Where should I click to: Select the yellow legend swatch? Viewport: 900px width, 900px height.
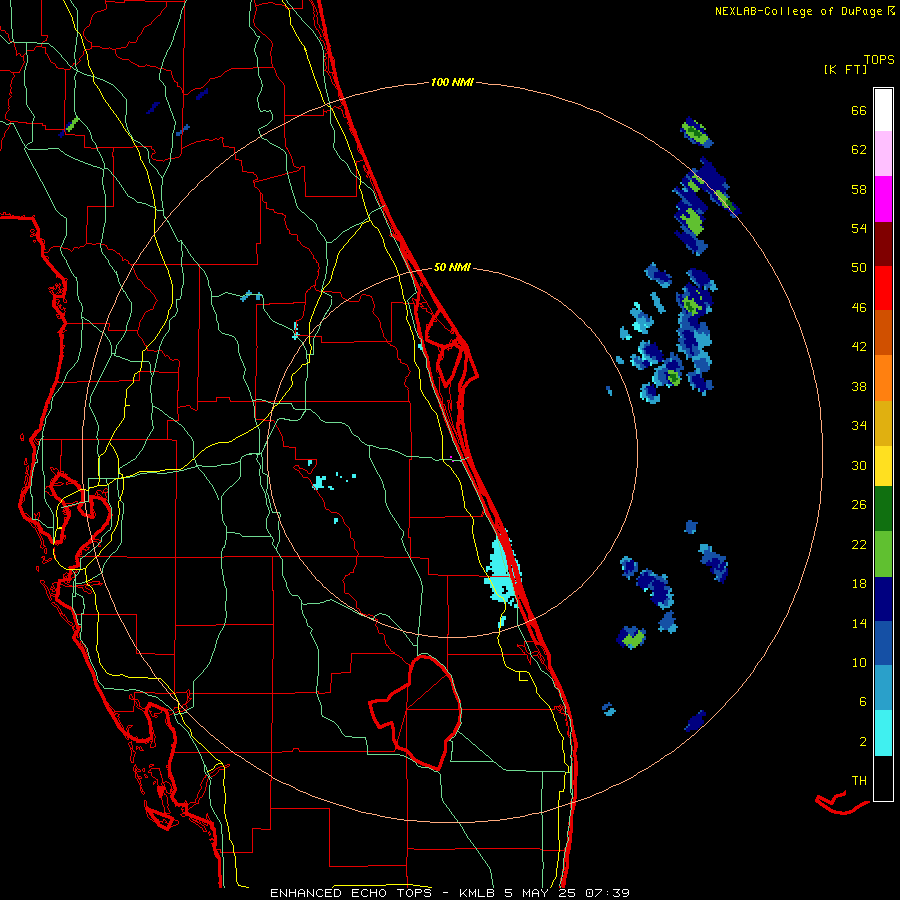[x=883, y=466]
